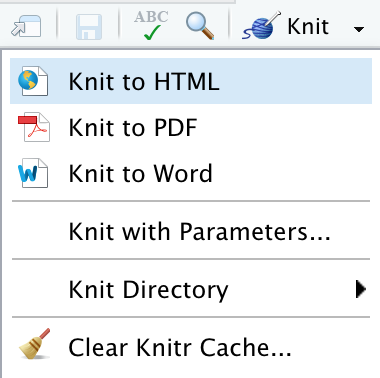Click the red PDF document icon
Viewport: 380px width, 378px height.
[34, 127]
